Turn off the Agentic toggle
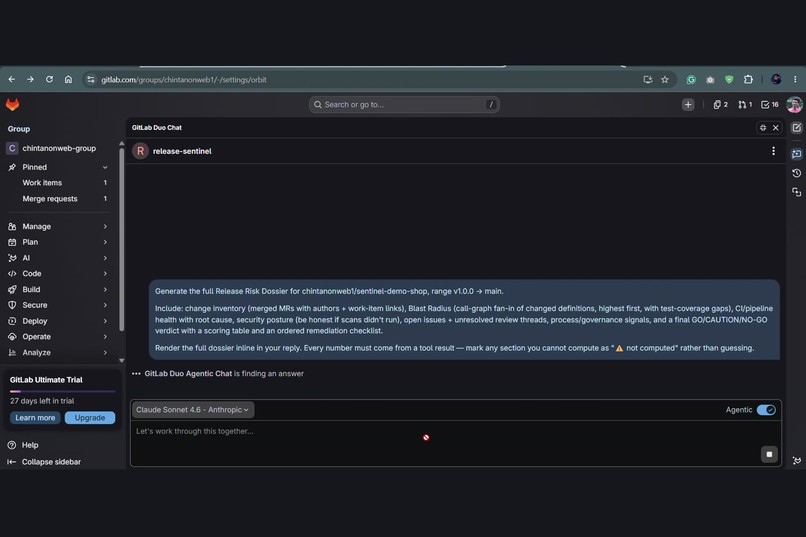Screen dimensions: 806x537 click(766, 410)
